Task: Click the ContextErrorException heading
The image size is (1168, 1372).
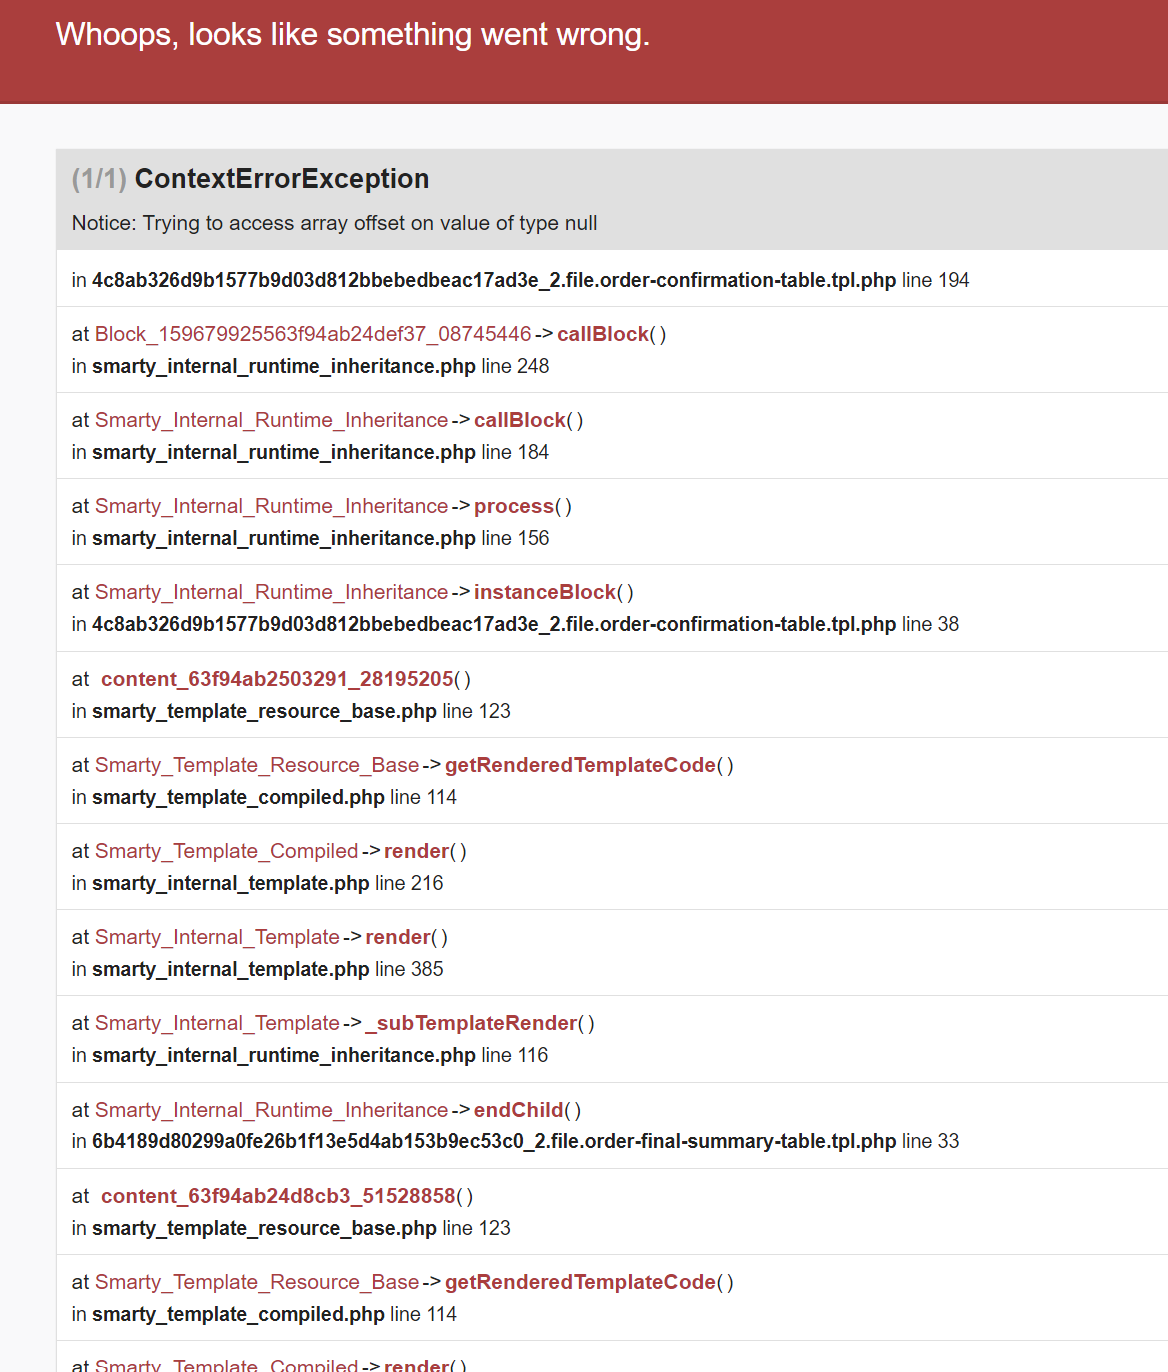Action: 281,179
